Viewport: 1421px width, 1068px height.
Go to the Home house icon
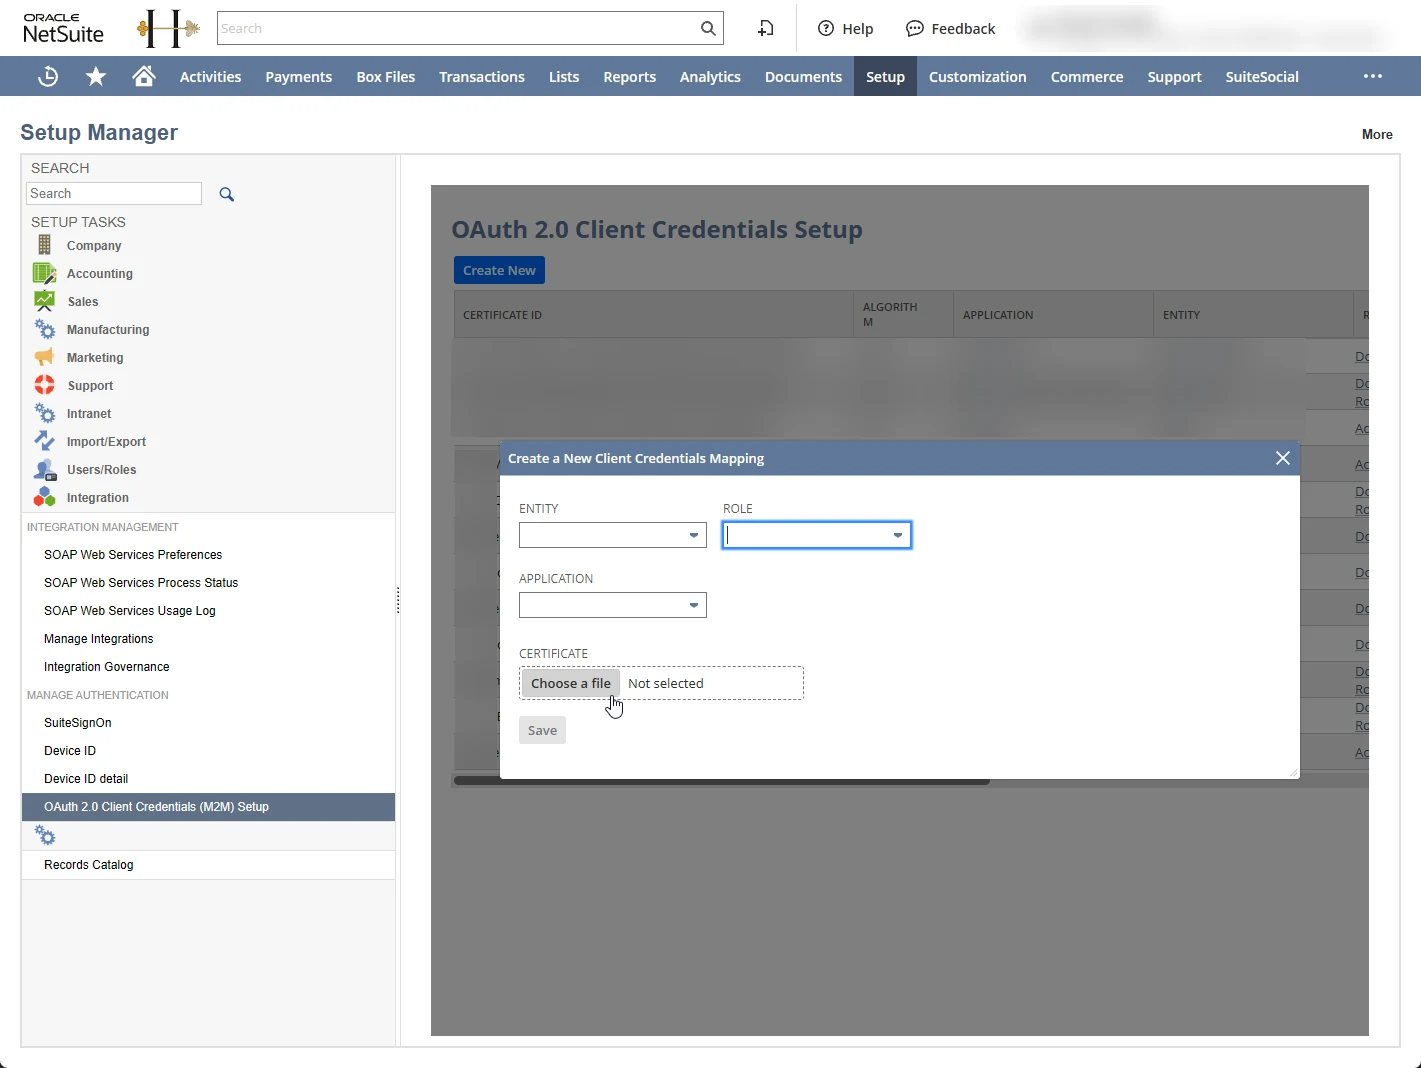(144, 77)
